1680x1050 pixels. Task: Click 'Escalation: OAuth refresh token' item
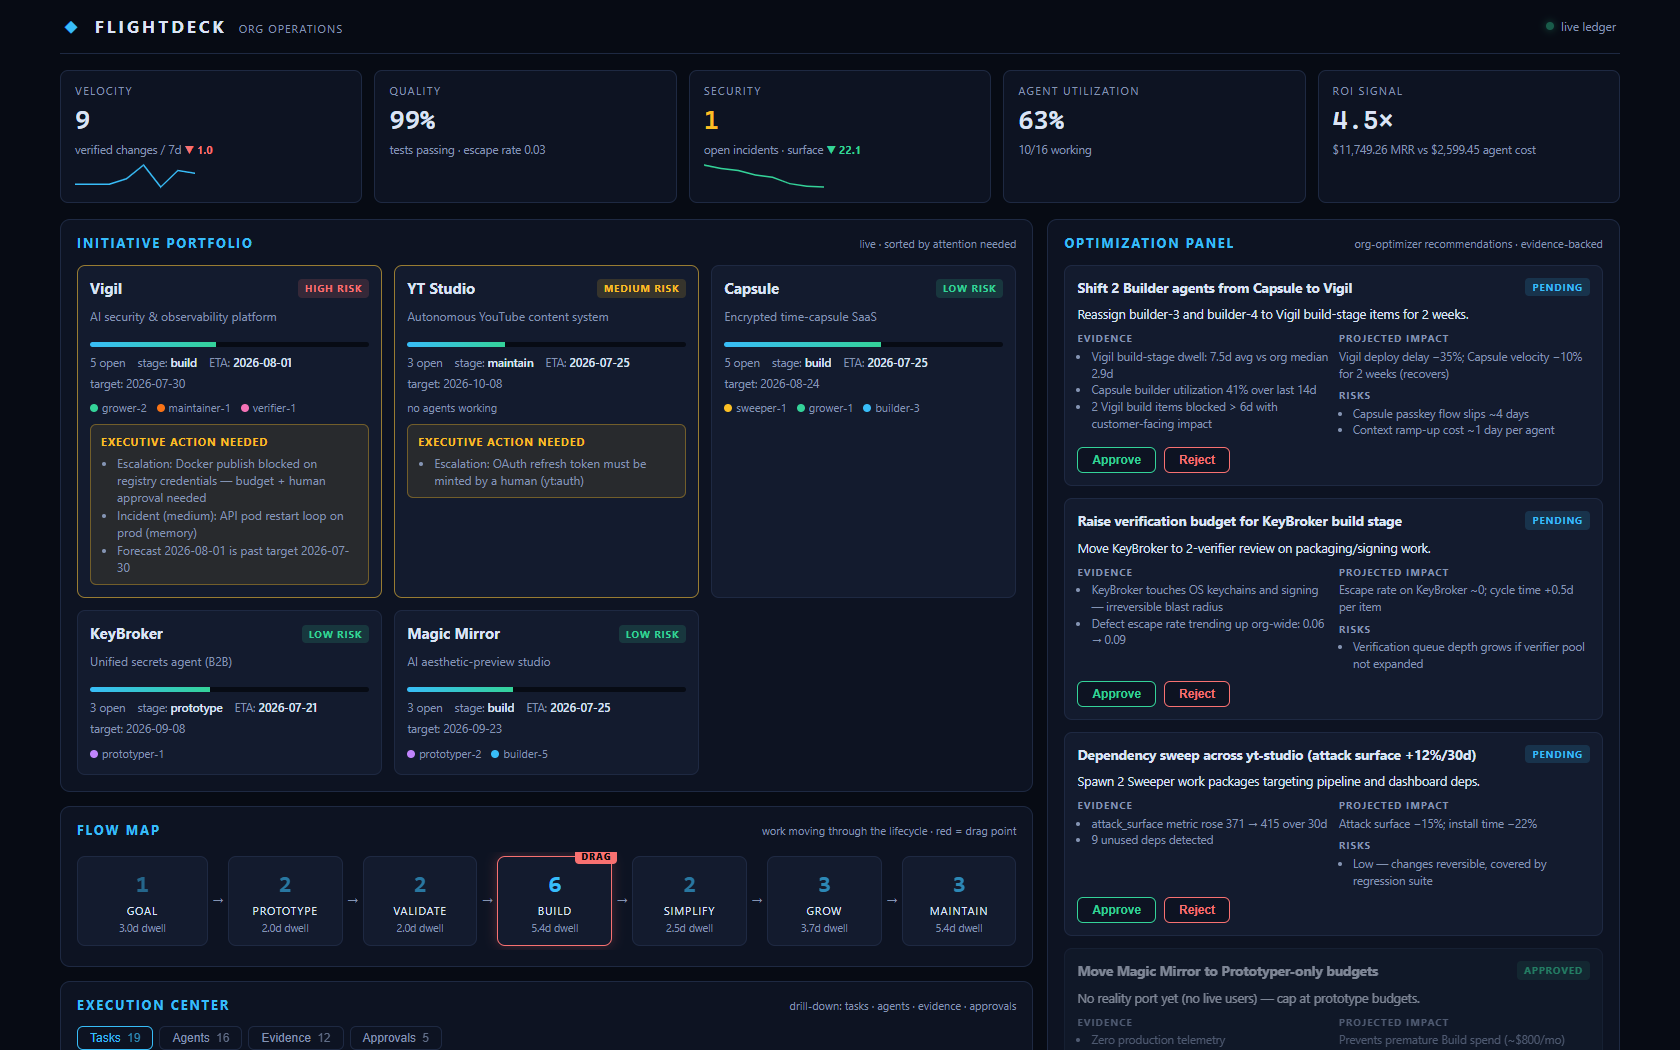coord(540,472)
